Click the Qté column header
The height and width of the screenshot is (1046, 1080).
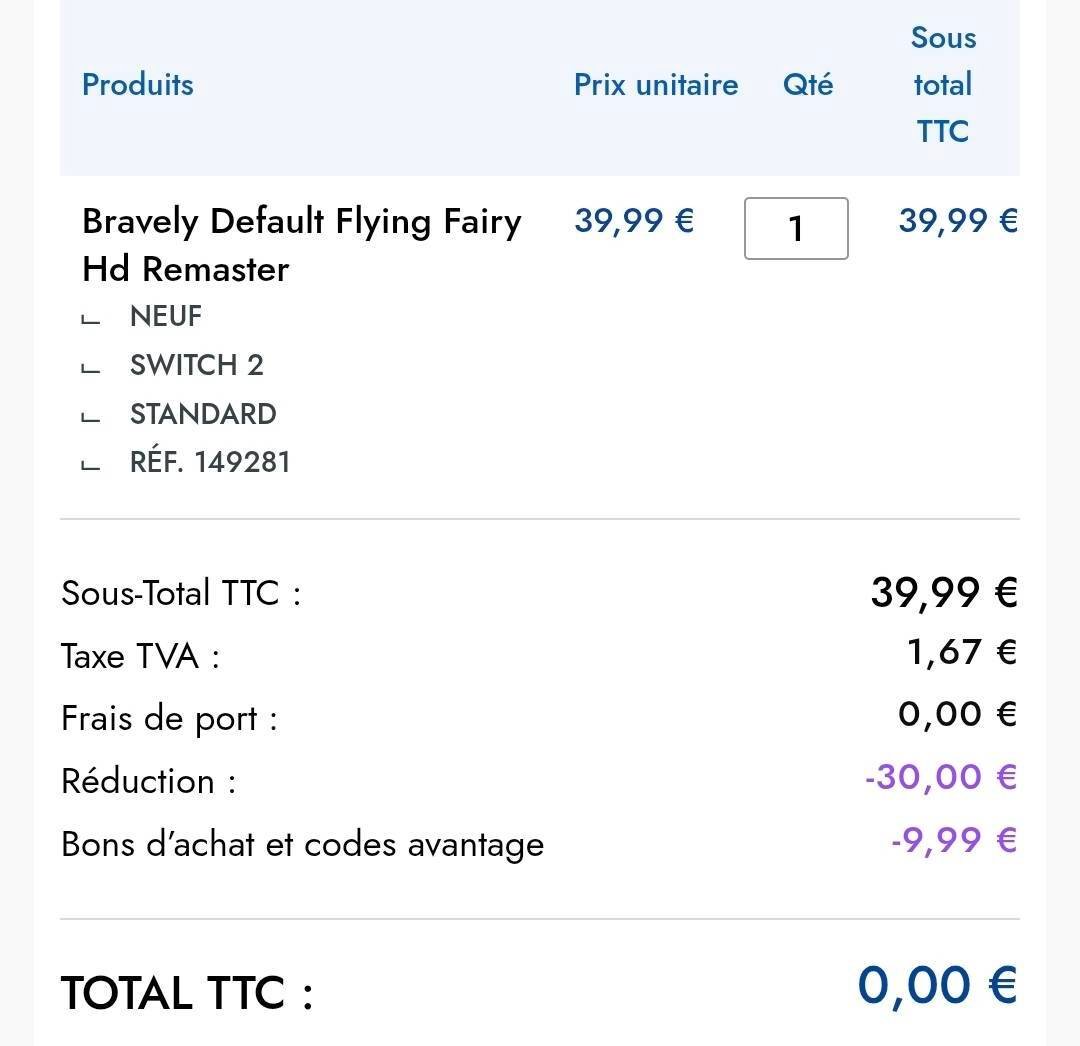808,85
